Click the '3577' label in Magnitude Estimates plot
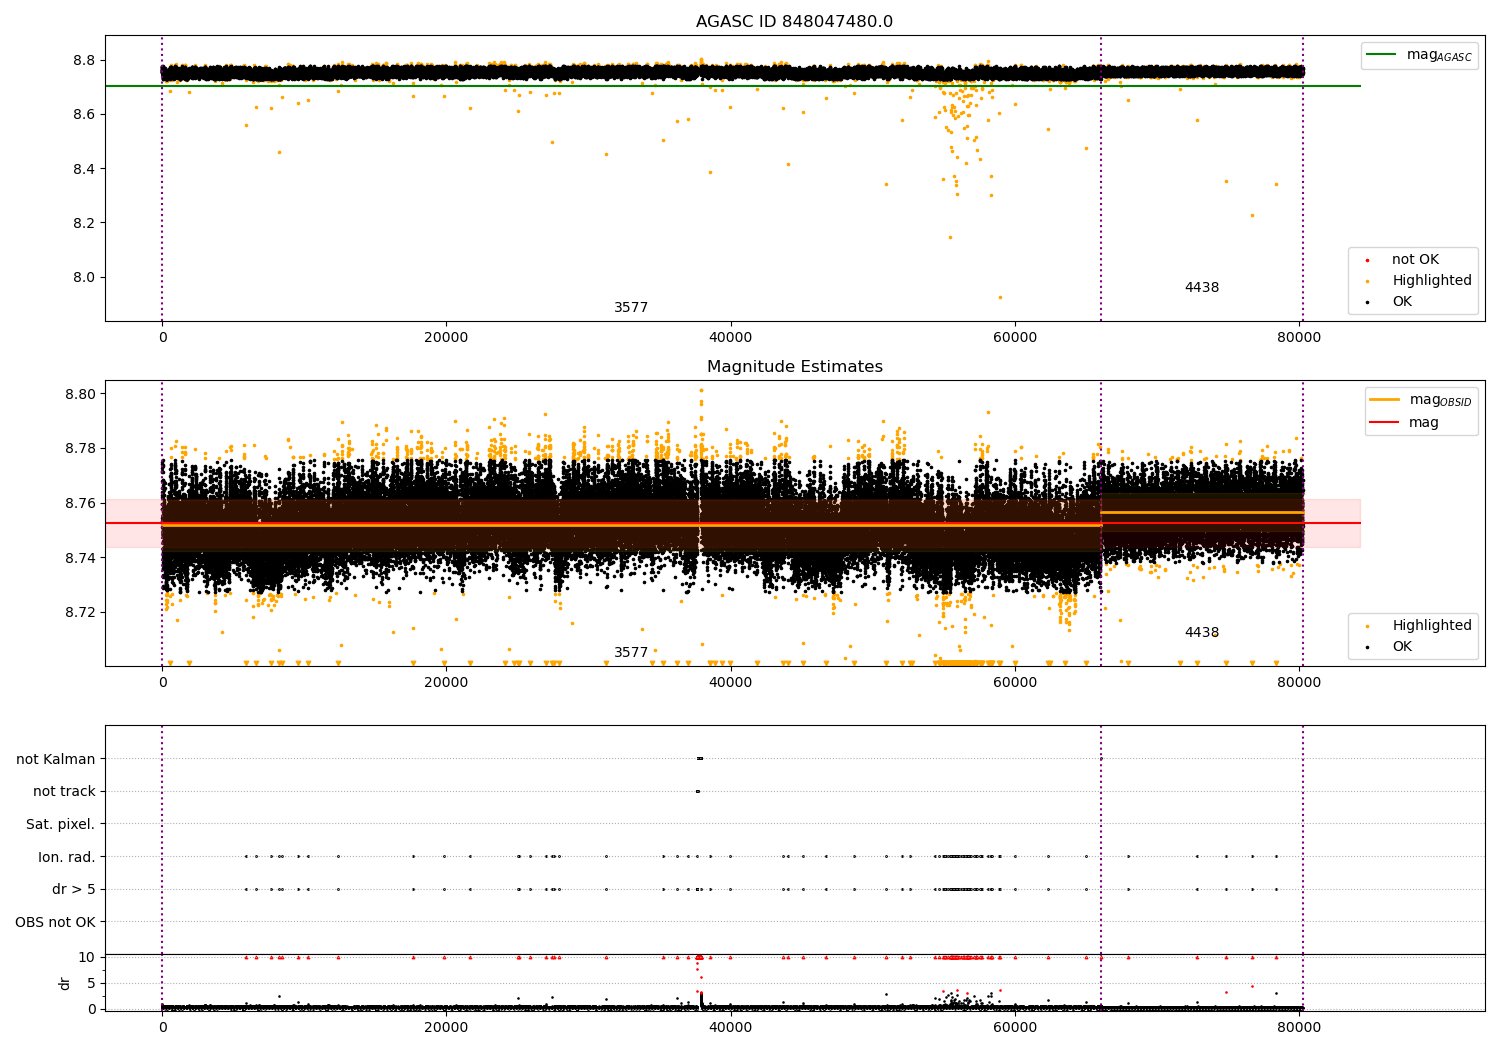 631,653
